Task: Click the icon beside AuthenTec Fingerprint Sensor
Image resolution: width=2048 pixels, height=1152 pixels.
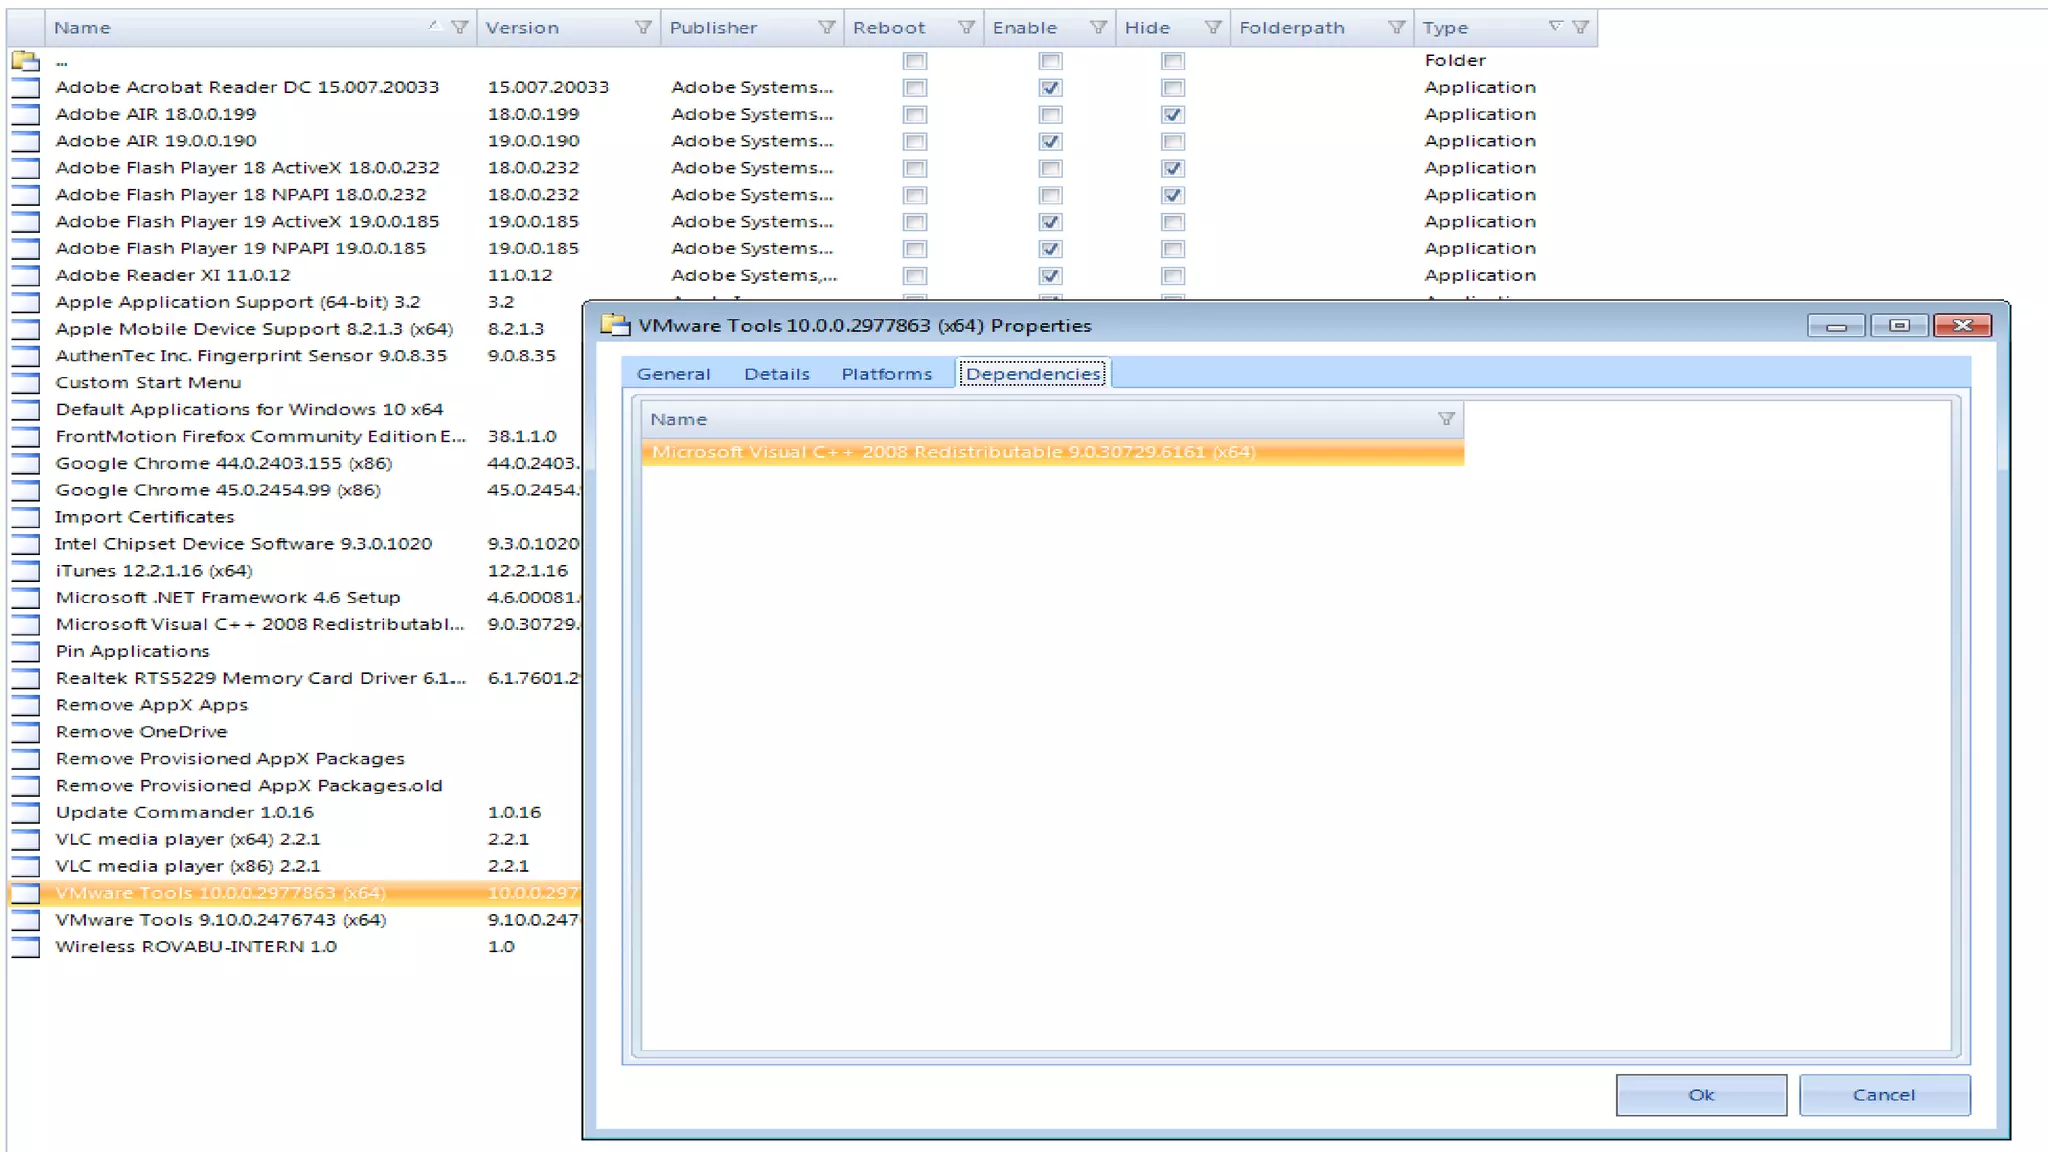Action: tap(26, 356)
